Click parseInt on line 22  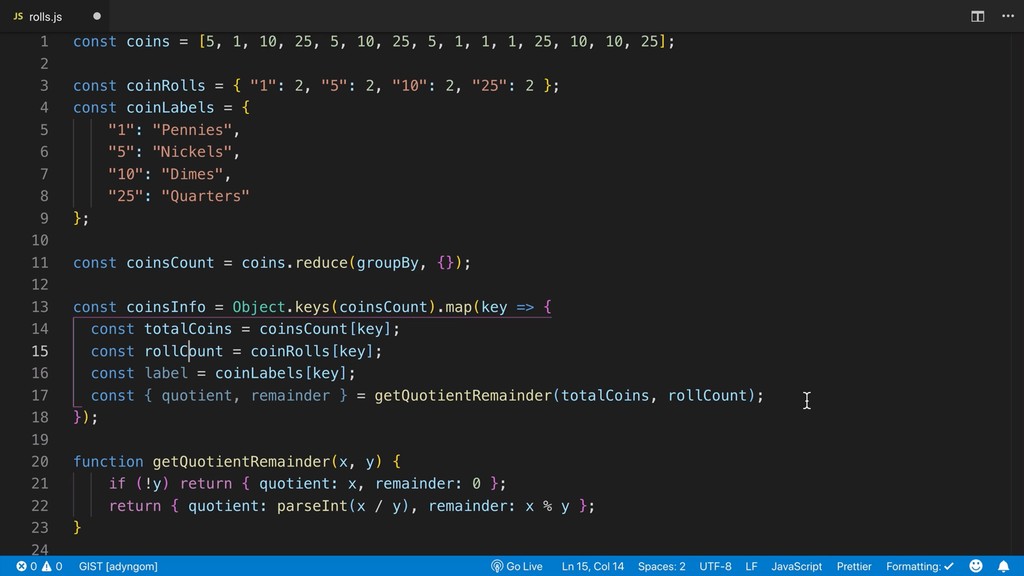[x=312, y=506]
